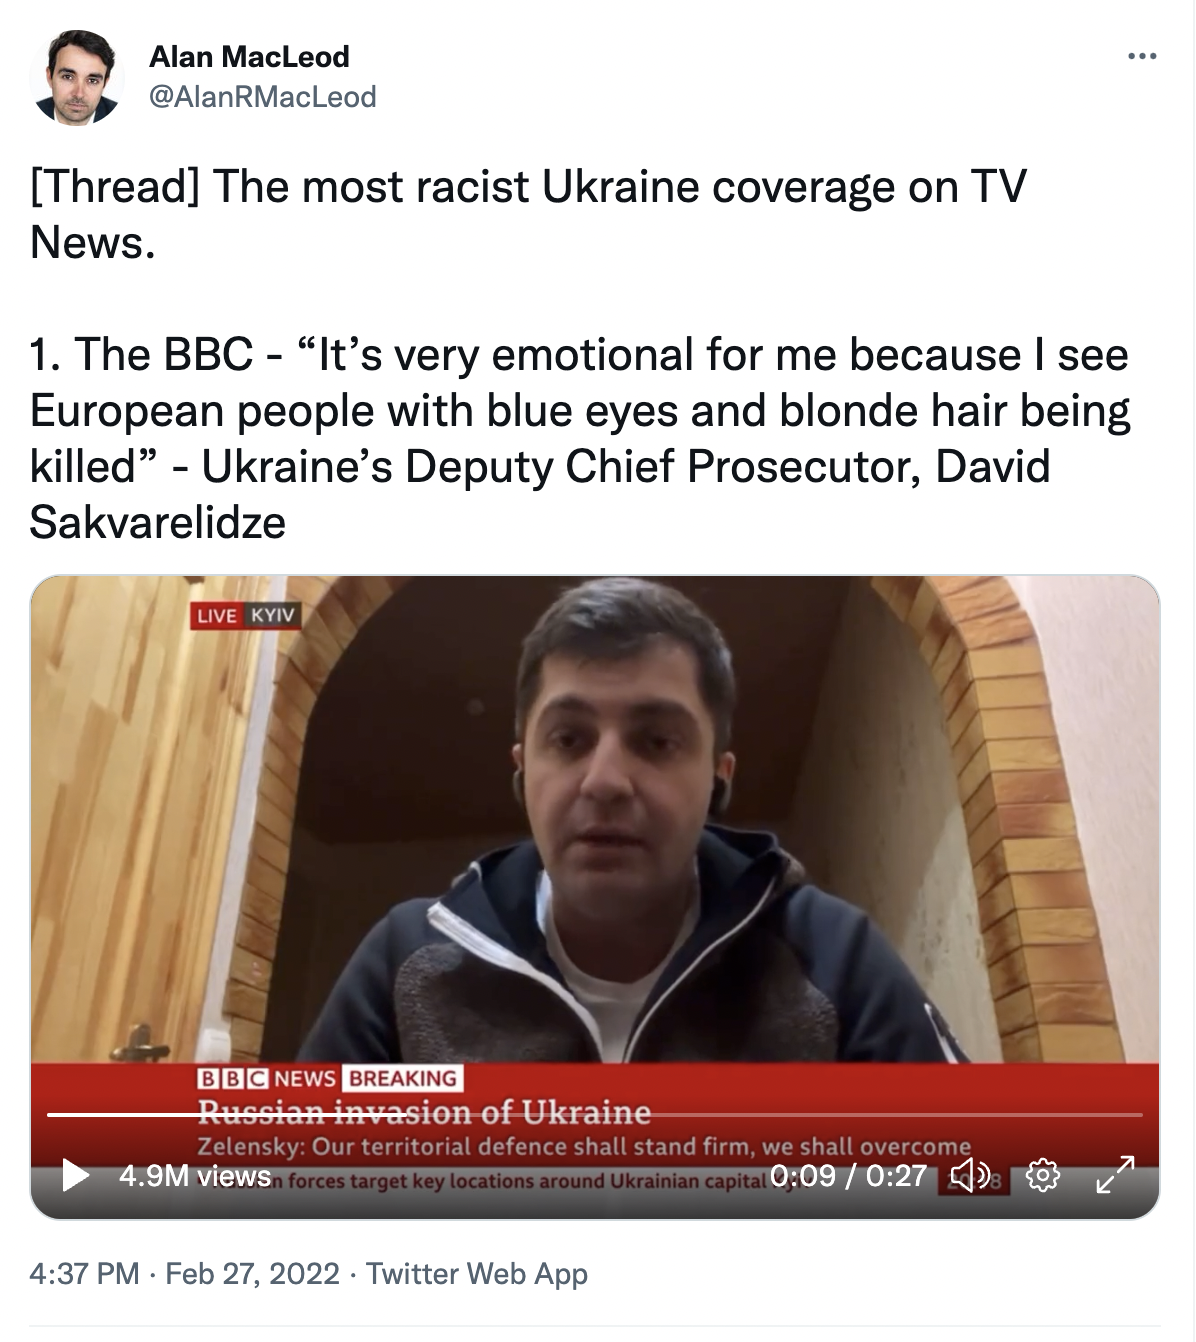Screen dimensions: 1196x1342
Task: Click the Twitter Web App source label
Action: click(x=476, y=1274)
